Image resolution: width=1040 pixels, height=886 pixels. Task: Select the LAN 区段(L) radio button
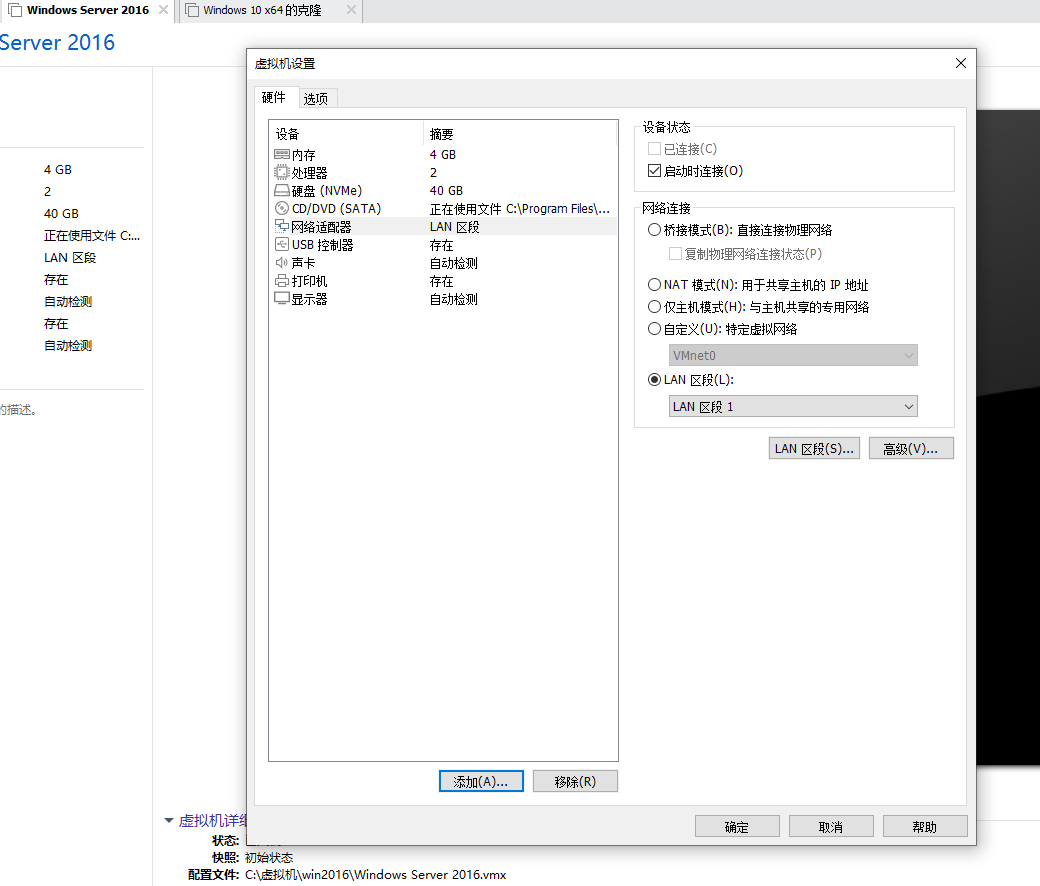pos(654,379)
